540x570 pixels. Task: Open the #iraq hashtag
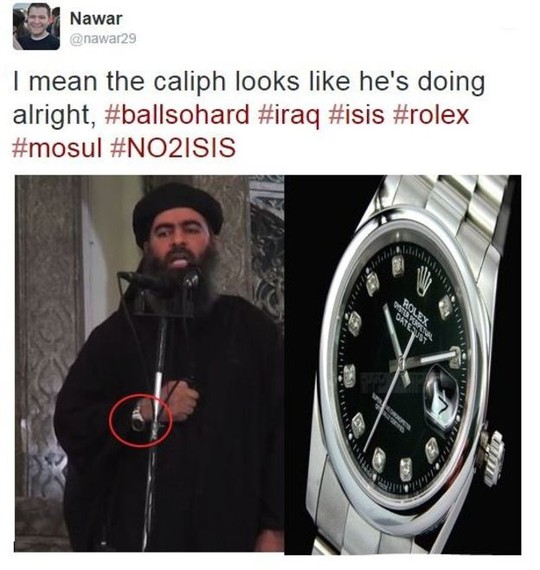pos(289,115)
